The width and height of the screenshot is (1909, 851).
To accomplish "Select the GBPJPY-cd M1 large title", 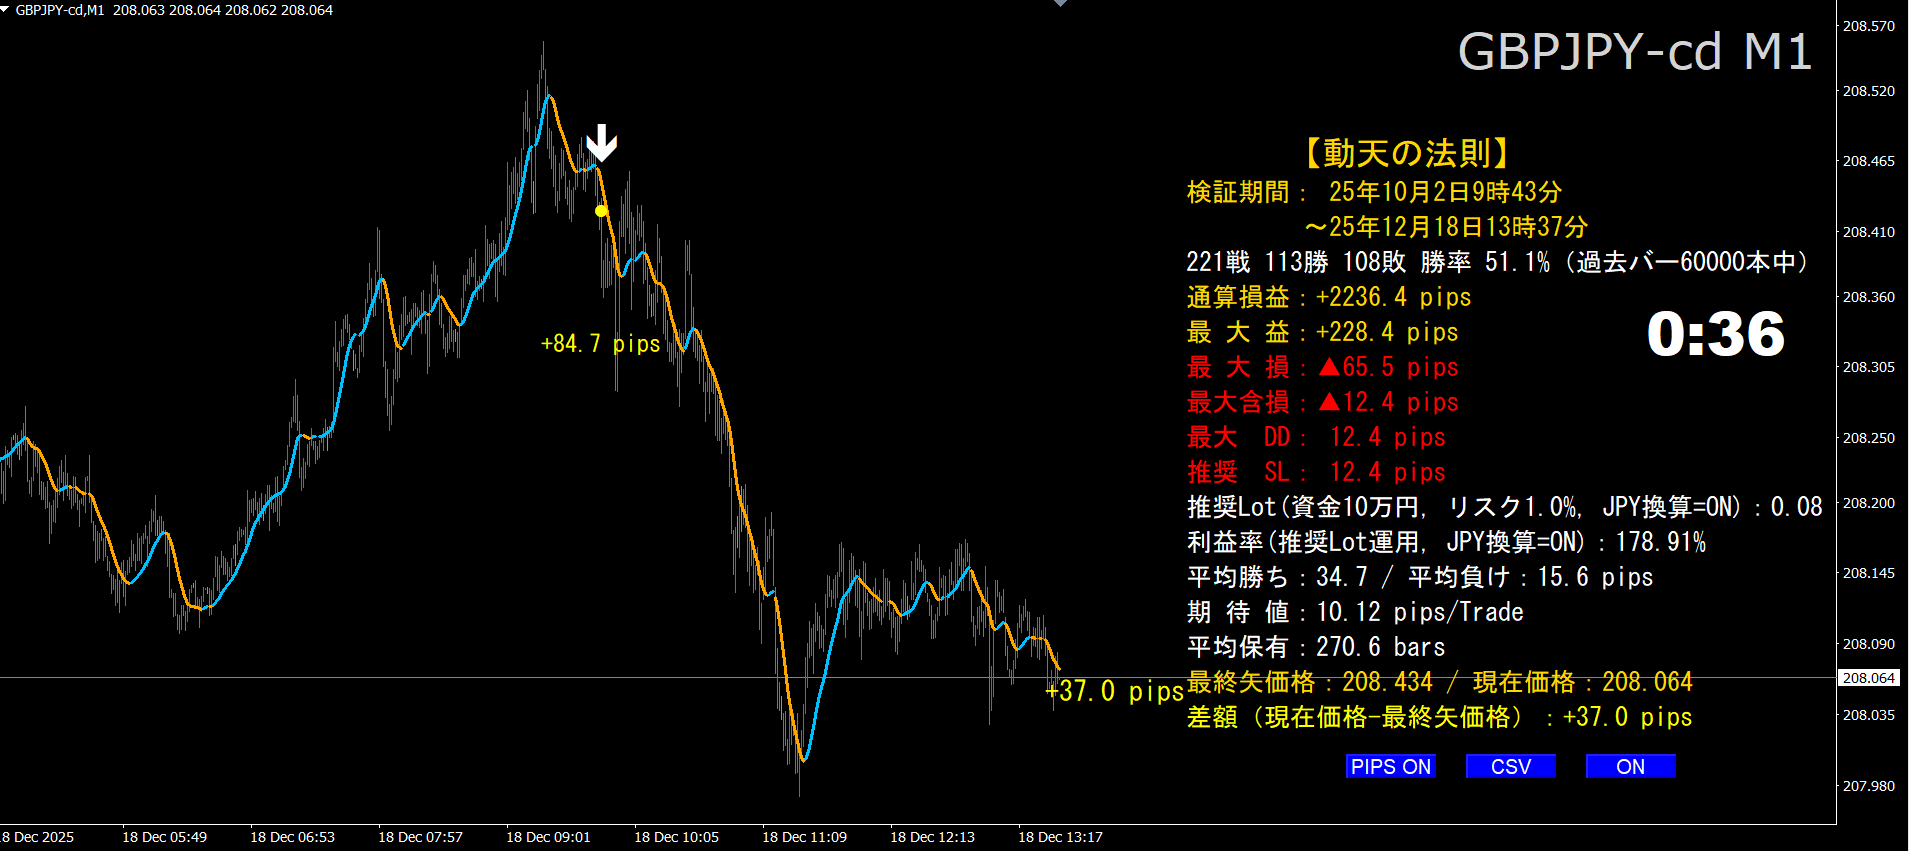I will pos(1634,52).
